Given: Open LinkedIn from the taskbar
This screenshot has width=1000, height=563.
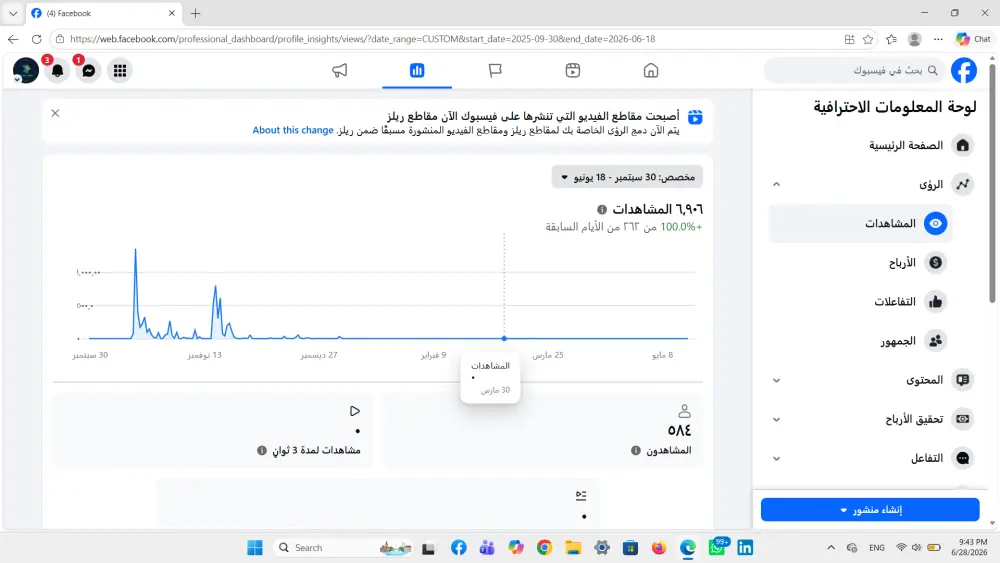Looking at the screenshot, I should pyautogui.click(x=745, y=548).
